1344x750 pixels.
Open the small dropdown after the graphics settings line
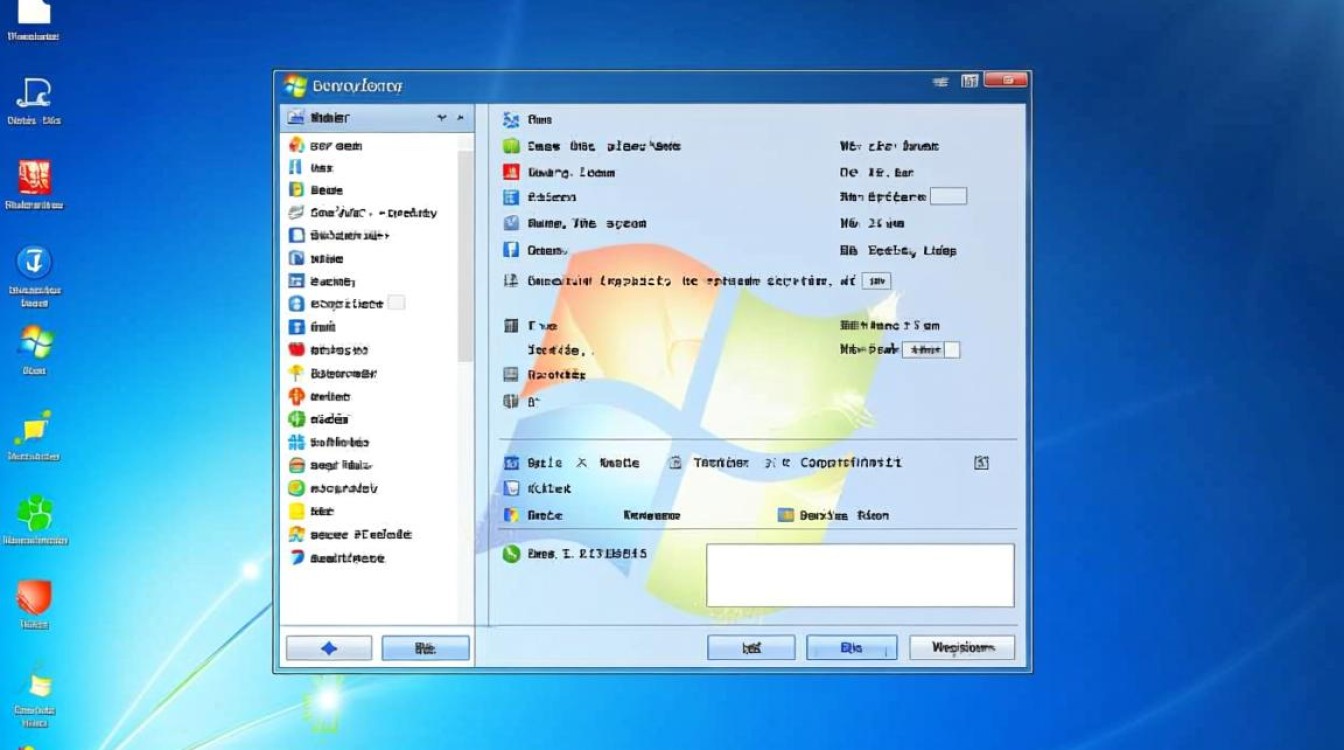[x=875, y=281]
